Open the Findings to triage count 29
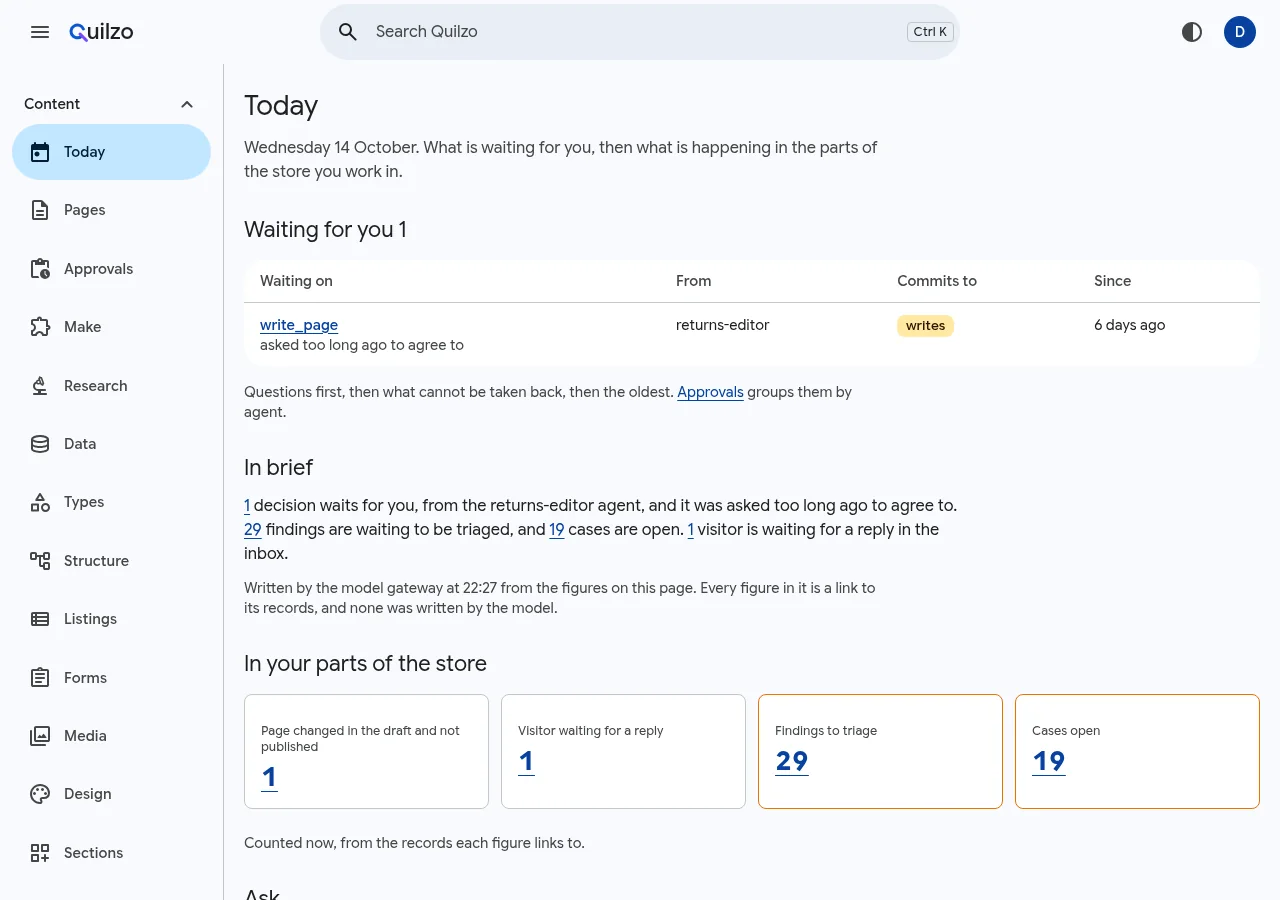1280x900 pixels. click(x=792, y=761)
